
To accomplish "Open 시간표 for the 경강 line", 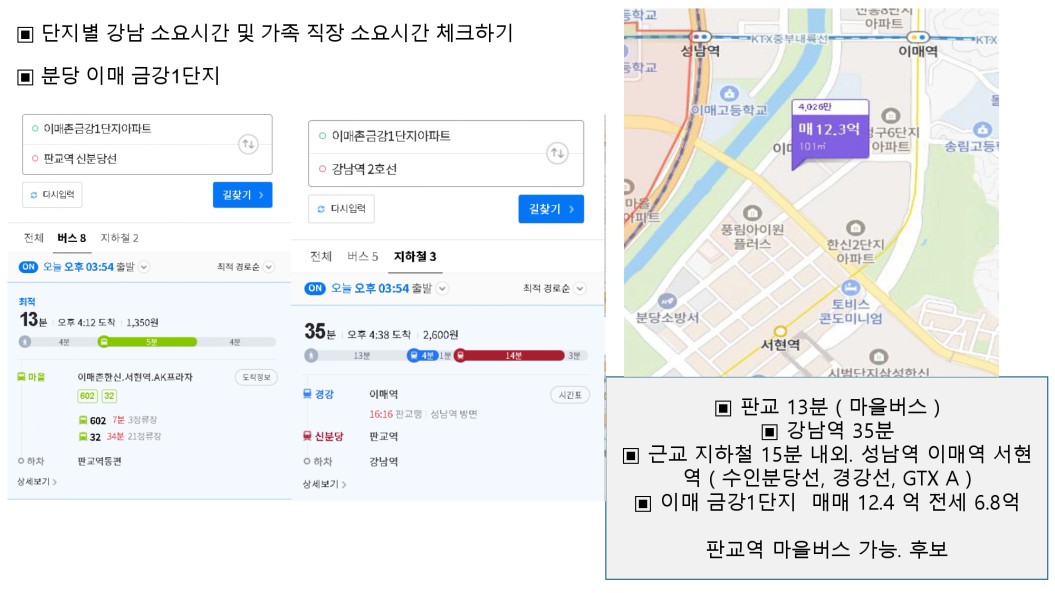I will [570, 395].
